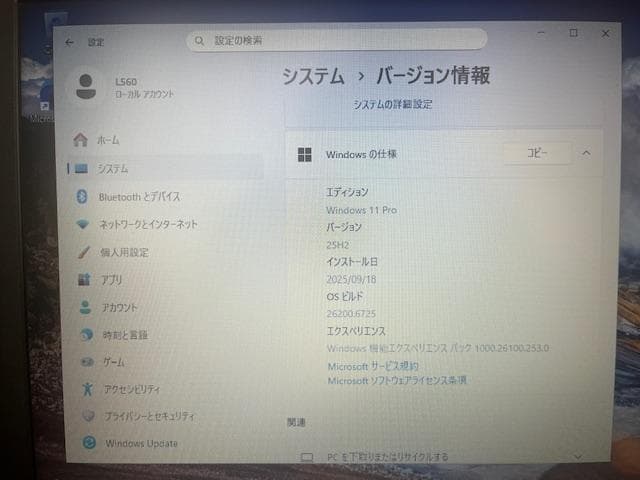
Task: Click the 設定の検索 search field
Action: tap(336, 40)
